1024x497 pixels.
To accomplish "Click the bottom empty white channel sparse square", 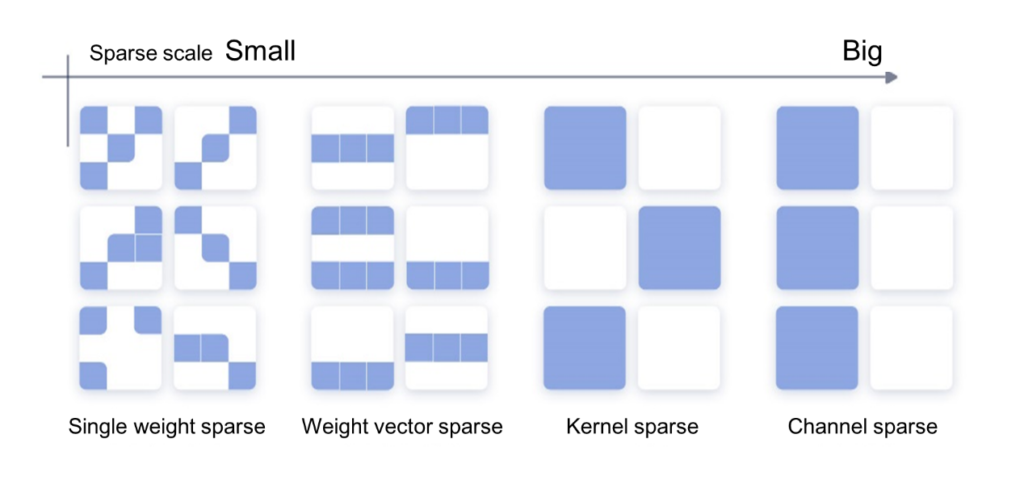I will [x=912, y=348].
